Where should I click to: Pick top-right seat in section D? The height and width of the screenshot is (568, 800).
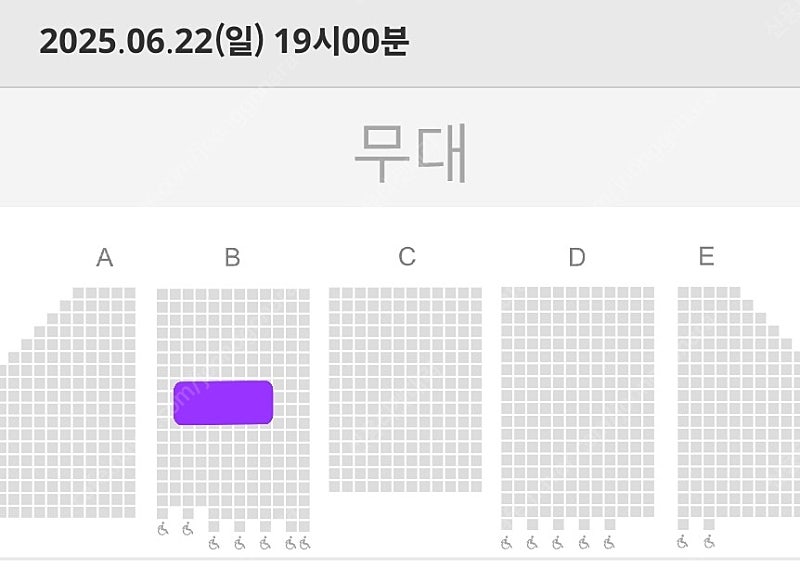click(648, 292)
